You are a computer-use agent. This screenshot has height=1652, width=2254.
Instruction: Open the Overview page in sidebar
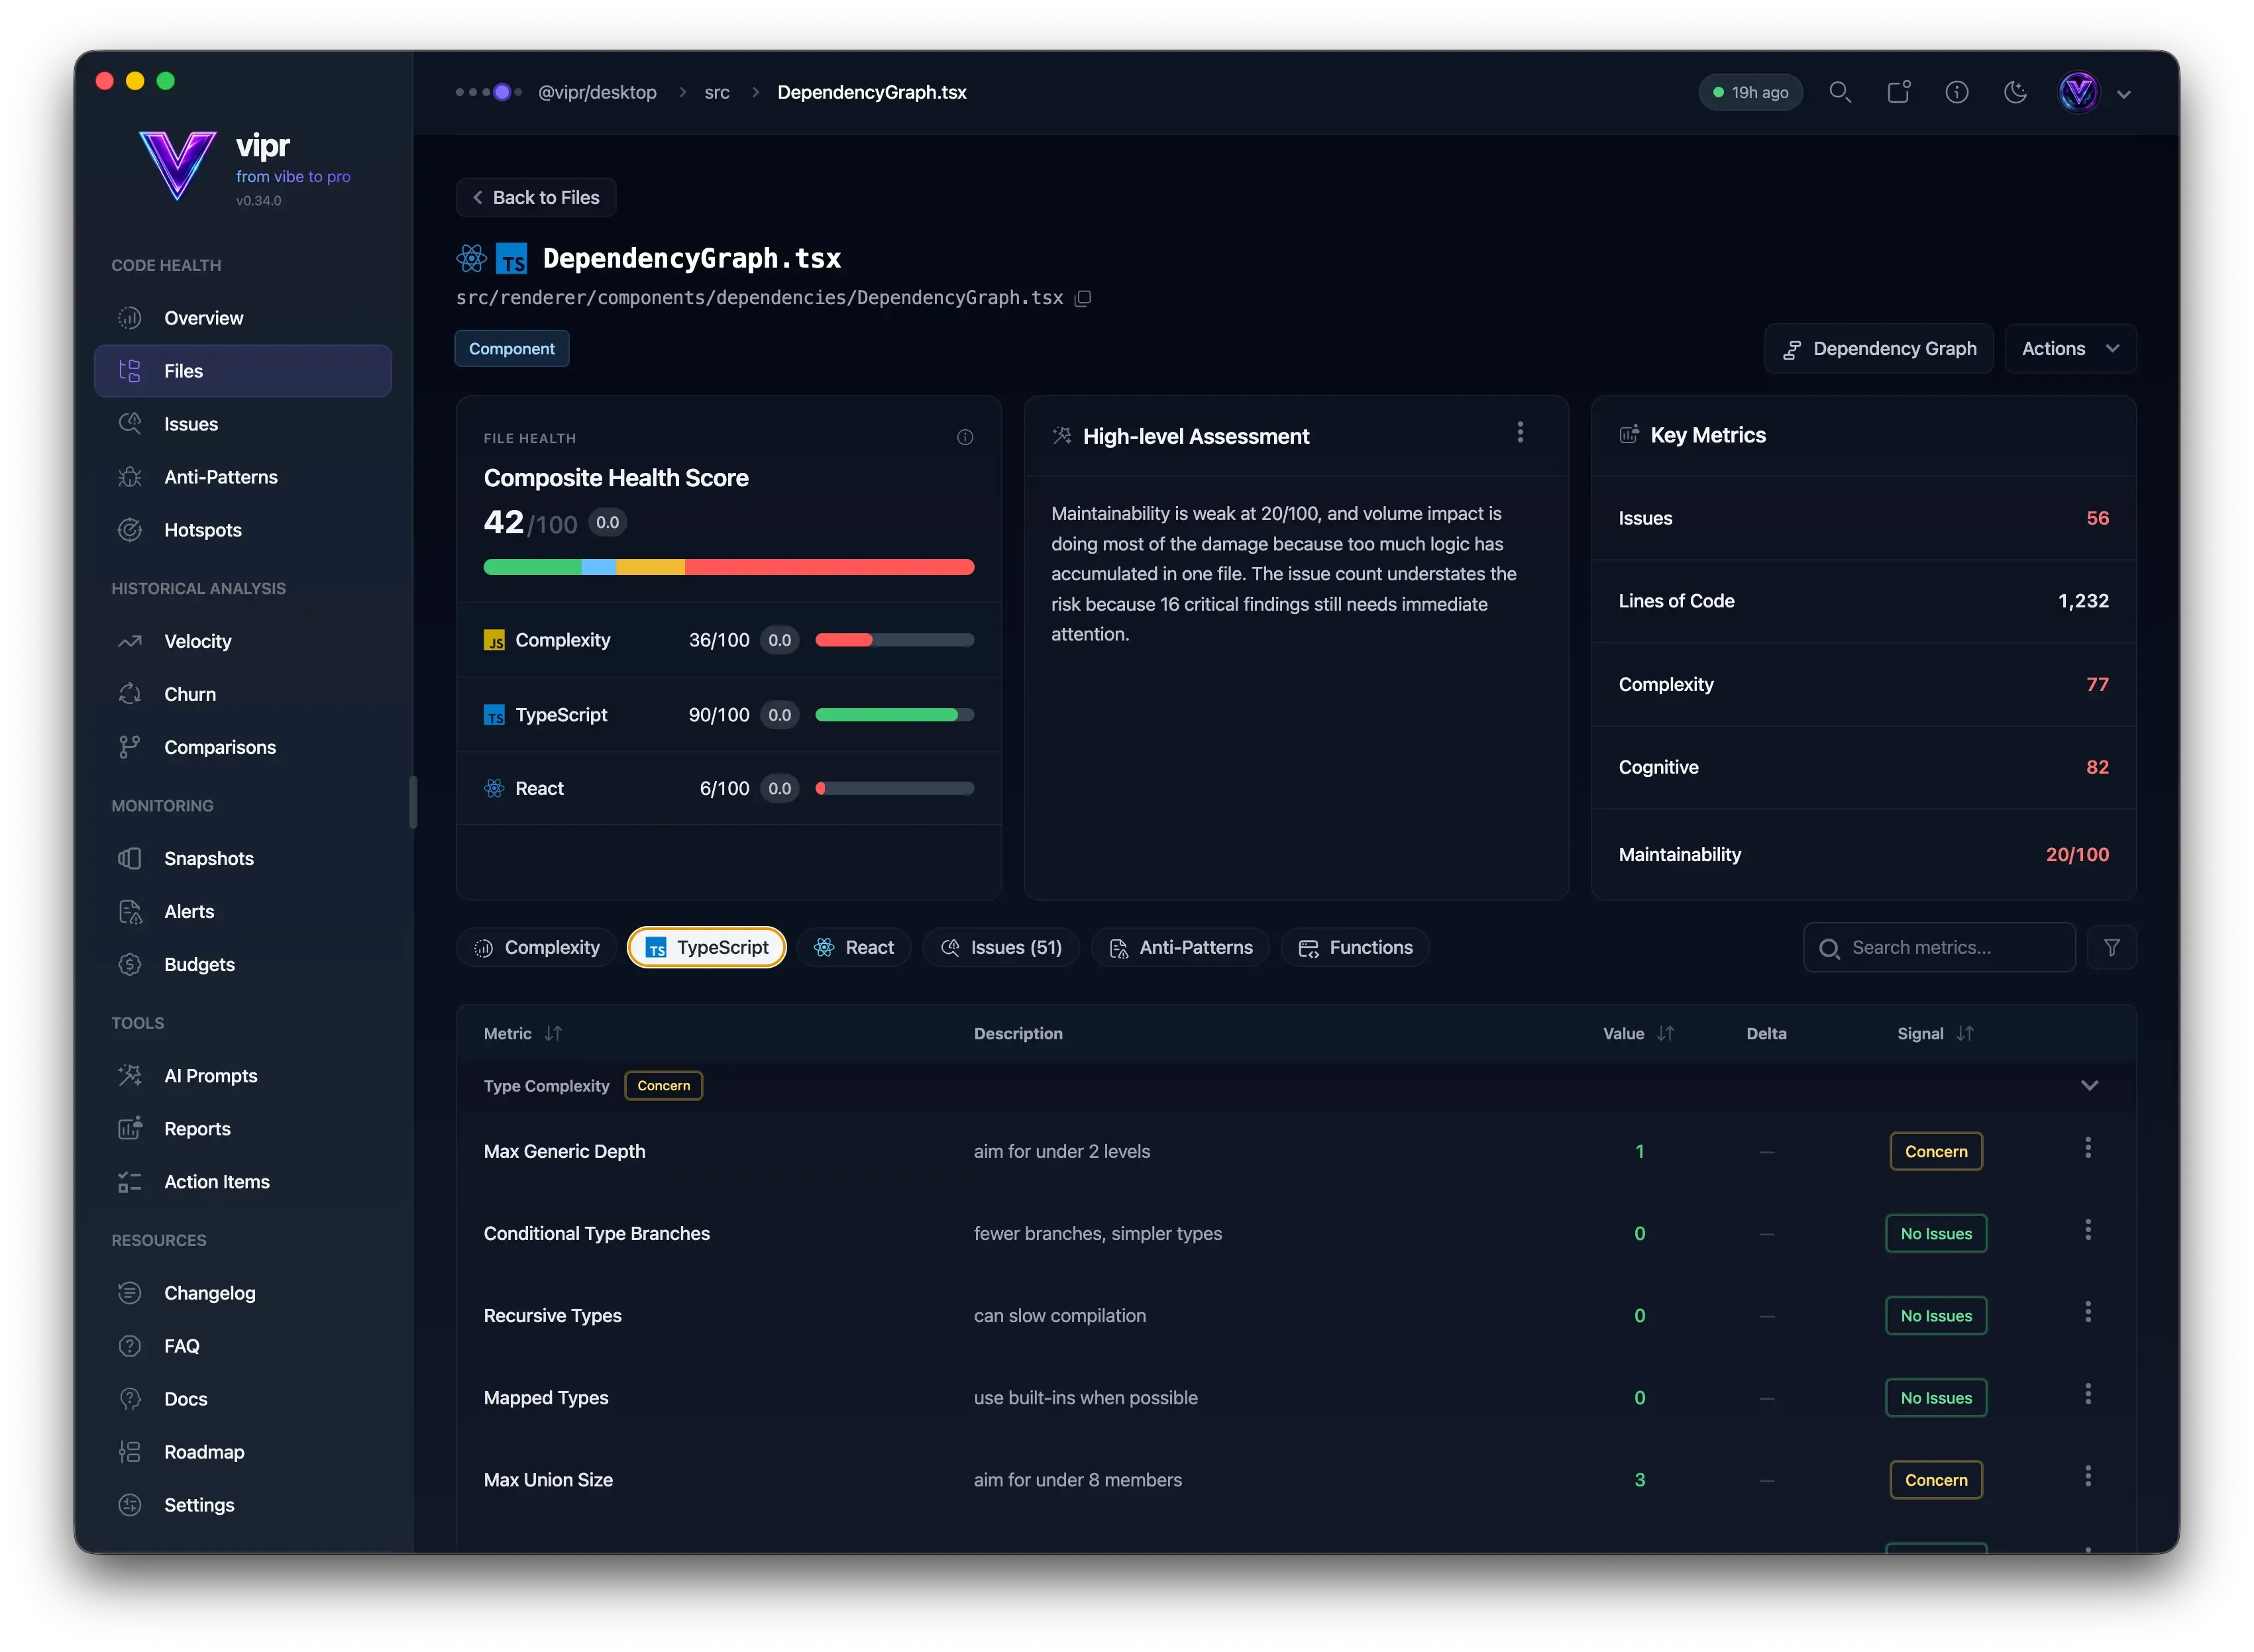(243, 318)
